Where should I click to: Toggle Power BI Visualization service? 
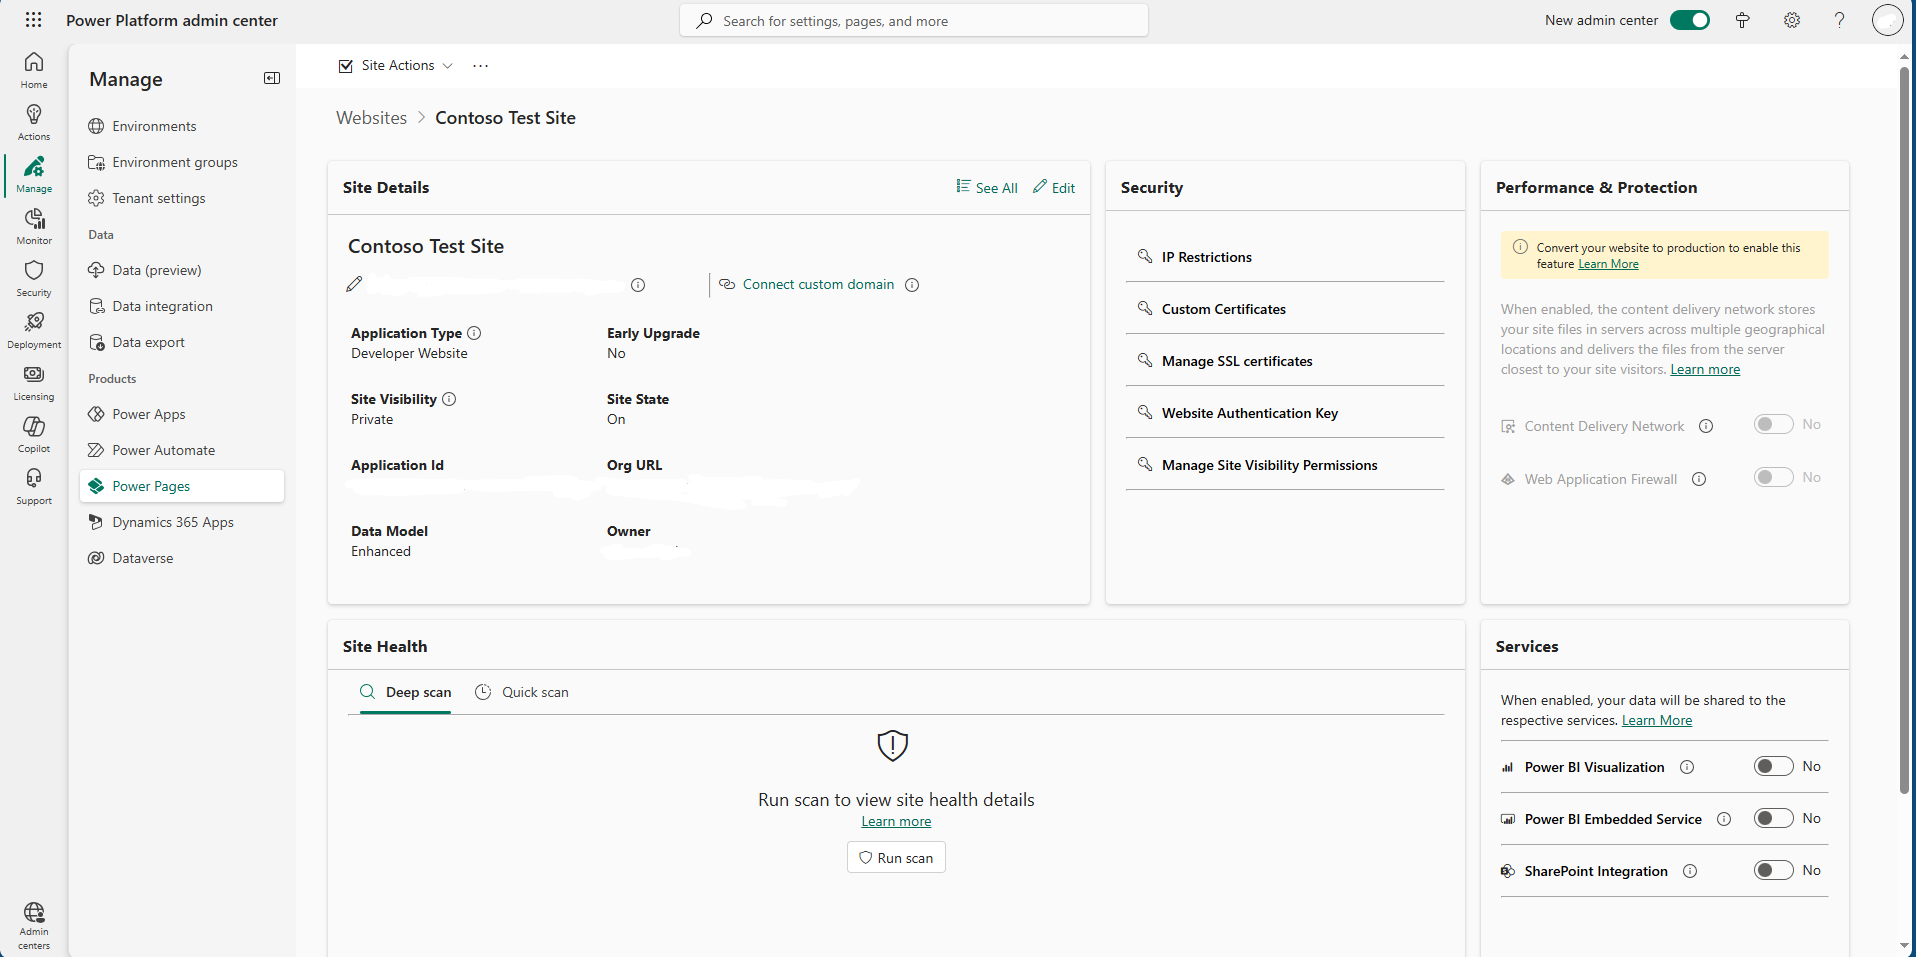click(x=1773, y=766)
